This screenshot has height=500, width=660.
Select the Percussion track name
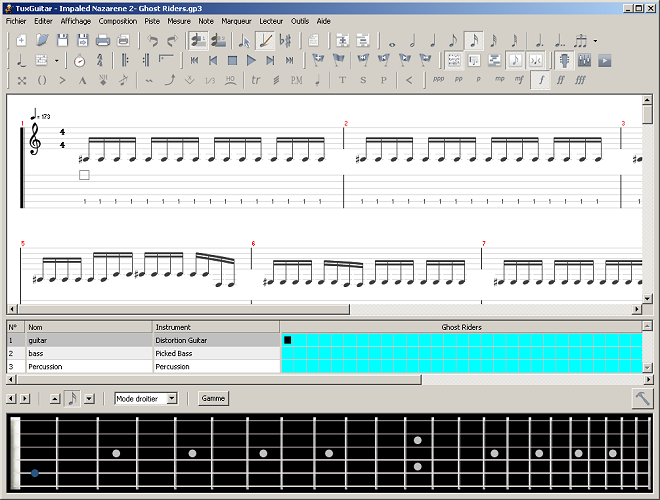pos(45,367)
